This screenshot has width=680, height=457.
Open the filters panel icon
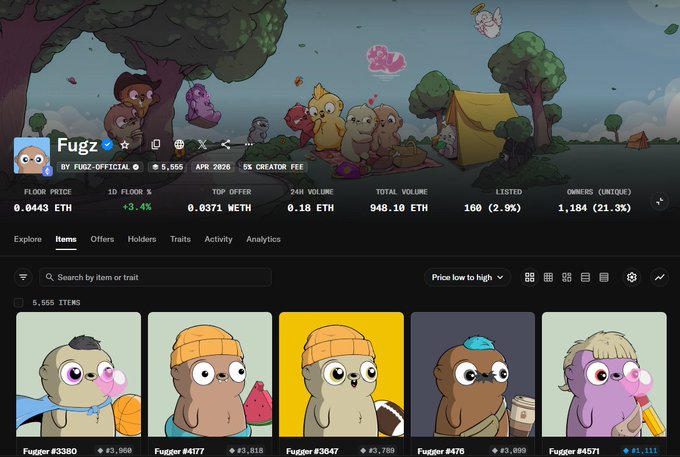click(x=23, y=277)
